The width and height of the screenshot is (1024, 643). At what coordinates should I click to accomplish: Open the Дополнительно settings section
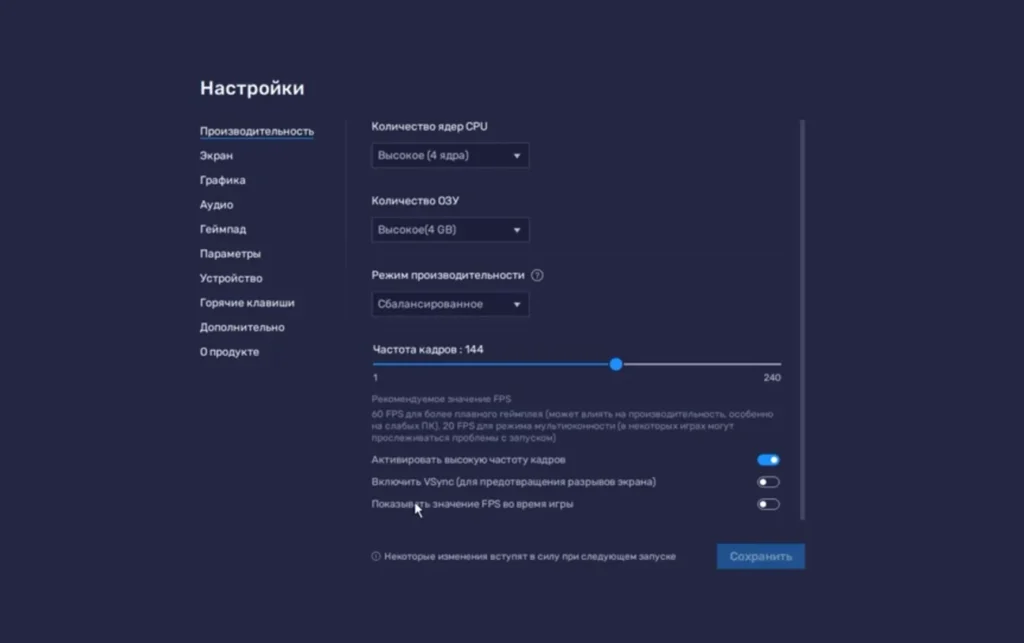(x=242, y=327)
